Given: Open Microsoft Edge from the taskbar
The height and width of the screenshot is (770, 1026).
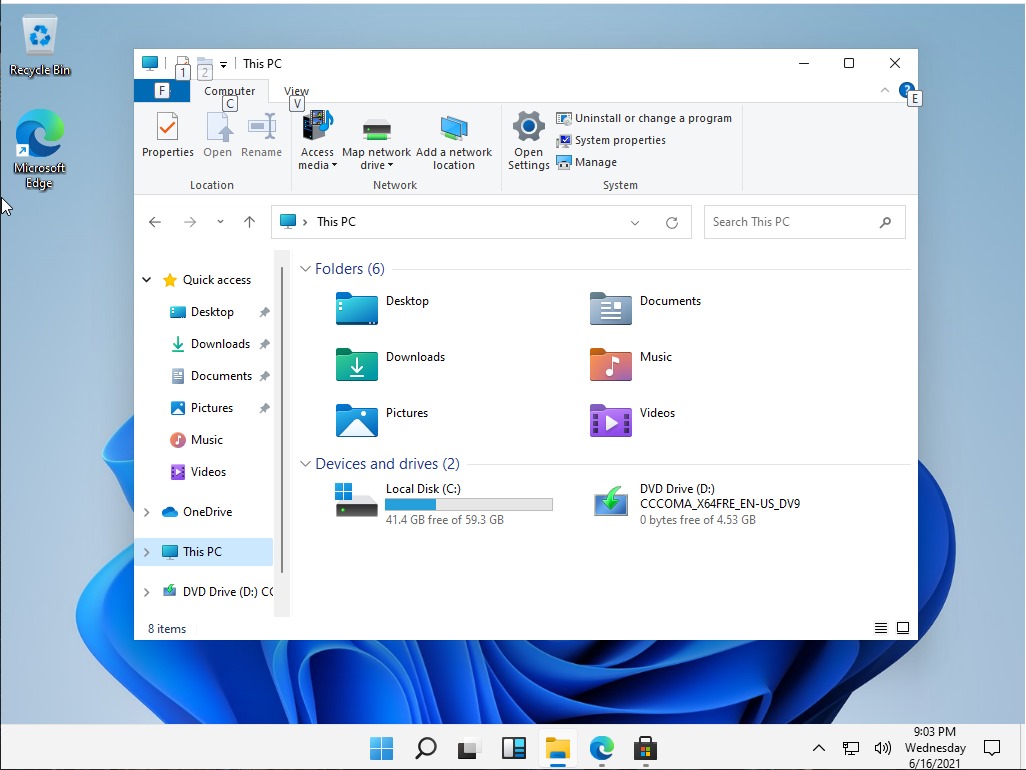Looking at the screenshot, I should (601, 748).
